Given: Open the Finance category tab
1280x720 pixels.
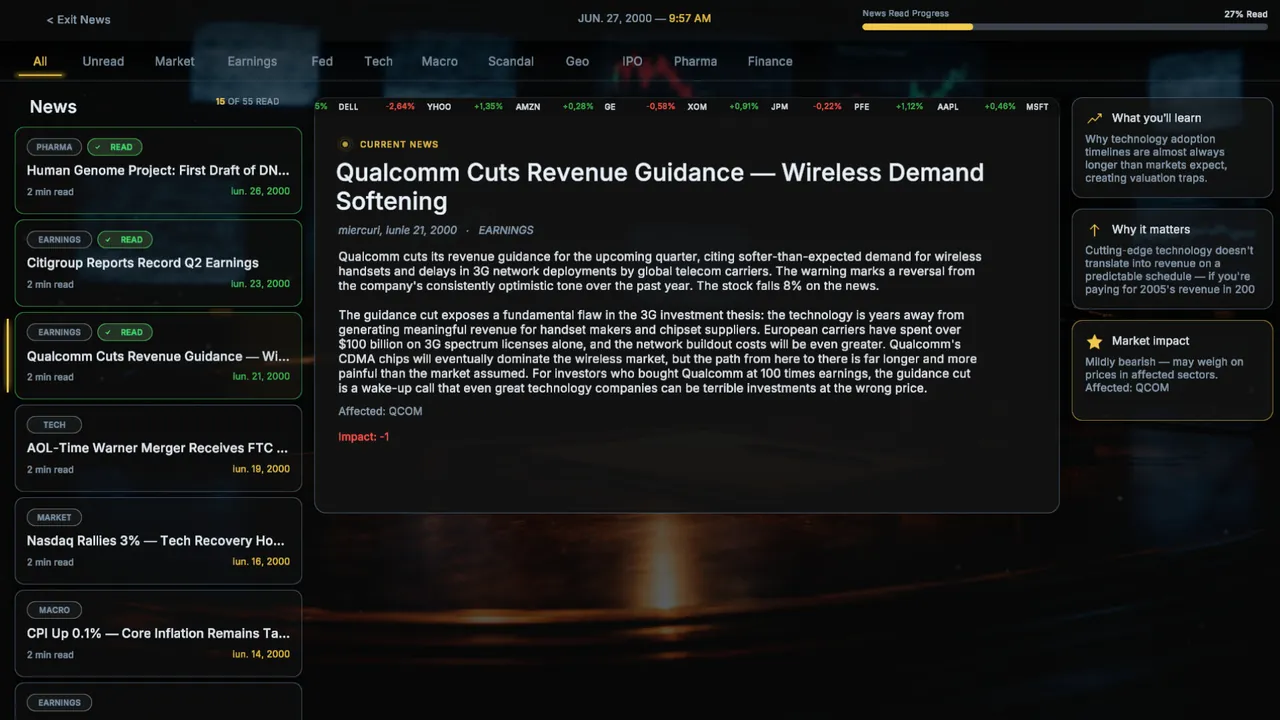Looking at the screenshot, I should point(770,61).
